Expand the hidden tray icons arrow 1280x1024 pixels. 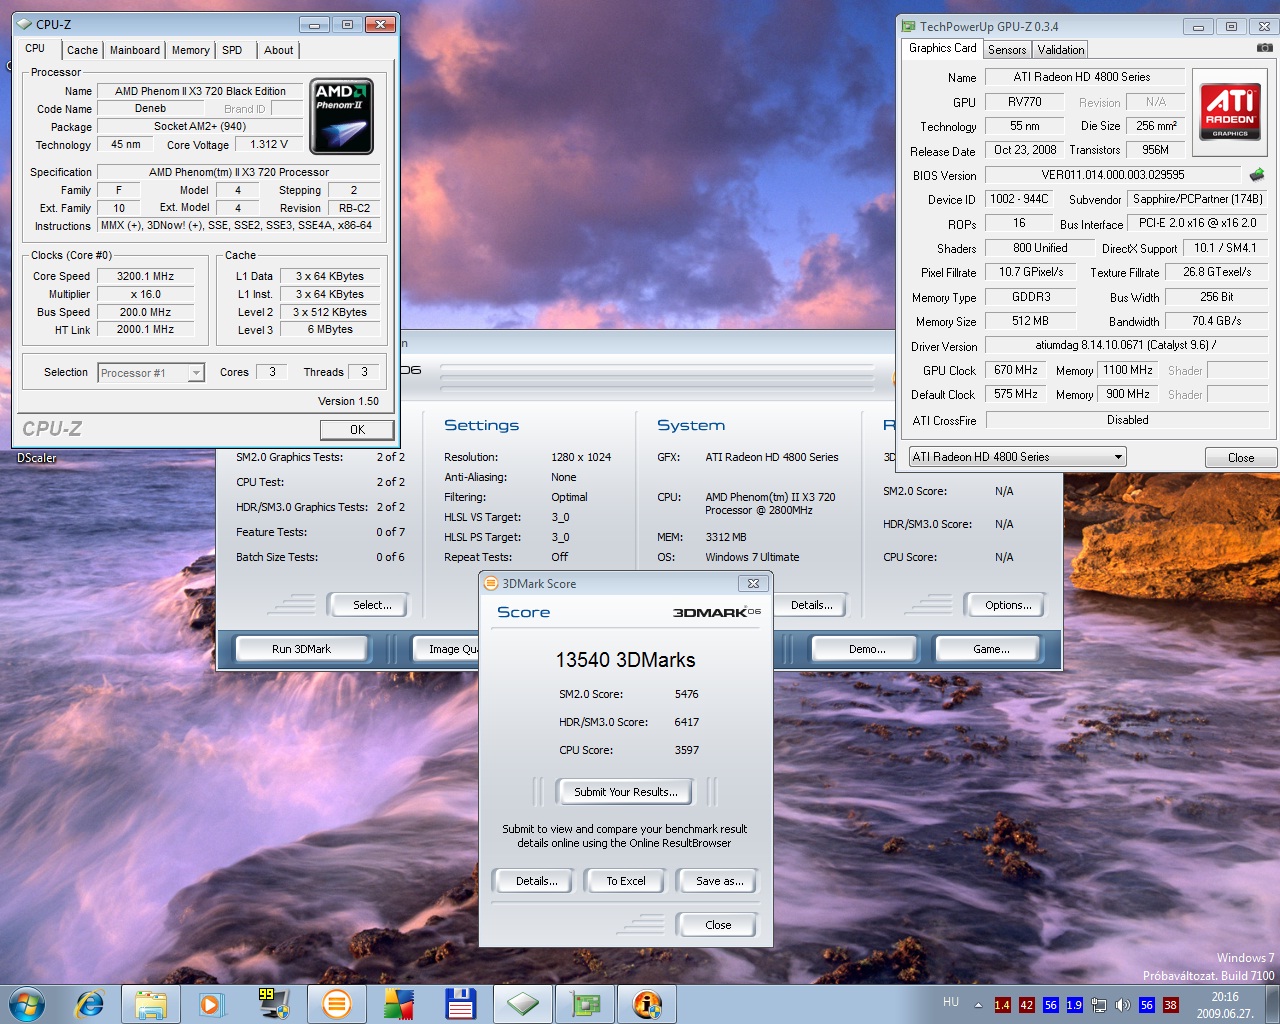[x=978, y=1005]
